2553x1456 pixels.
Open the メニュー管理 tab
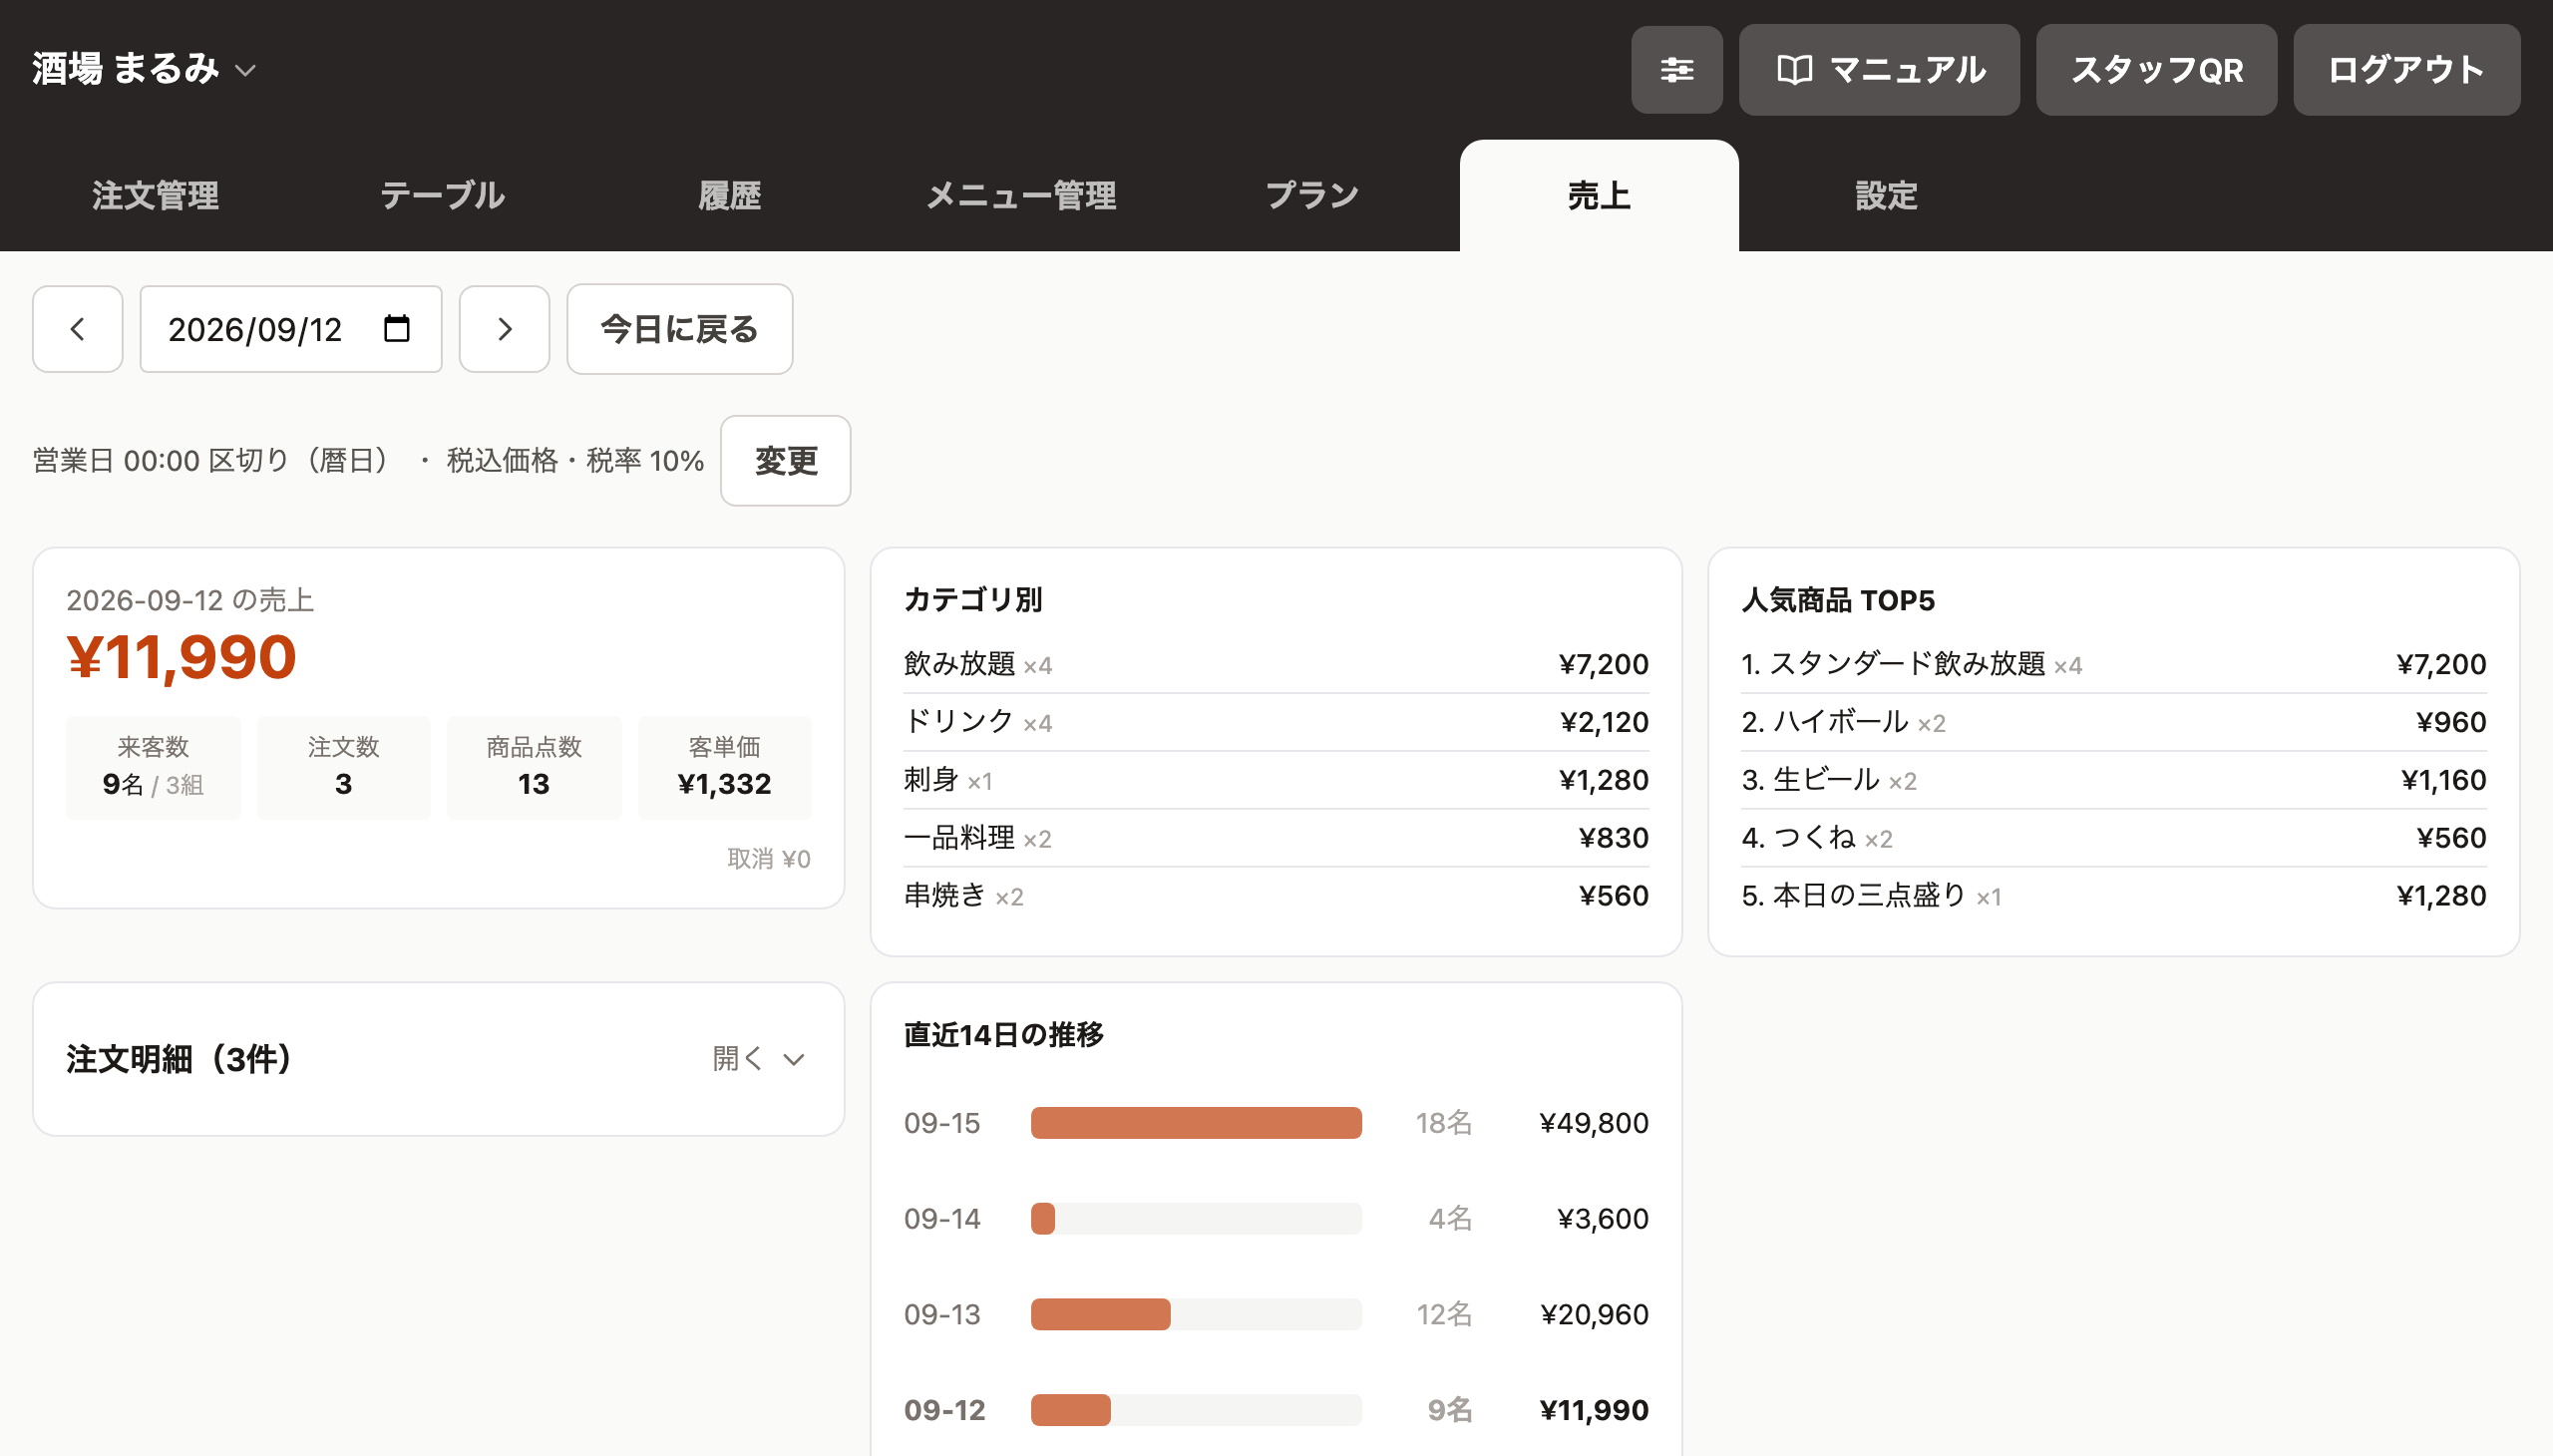pyautogui.click(x=1020, y=195)
